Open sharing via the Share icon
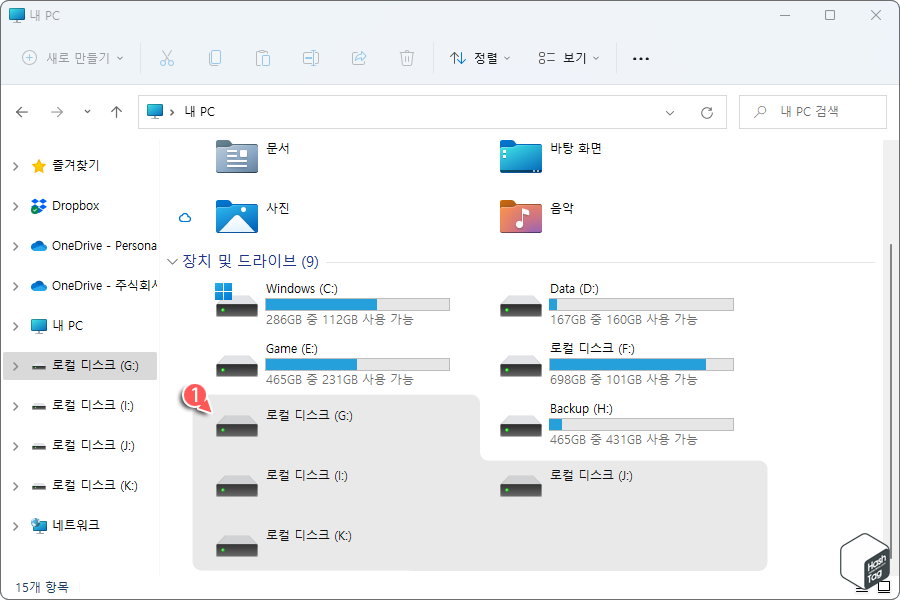 359,58
